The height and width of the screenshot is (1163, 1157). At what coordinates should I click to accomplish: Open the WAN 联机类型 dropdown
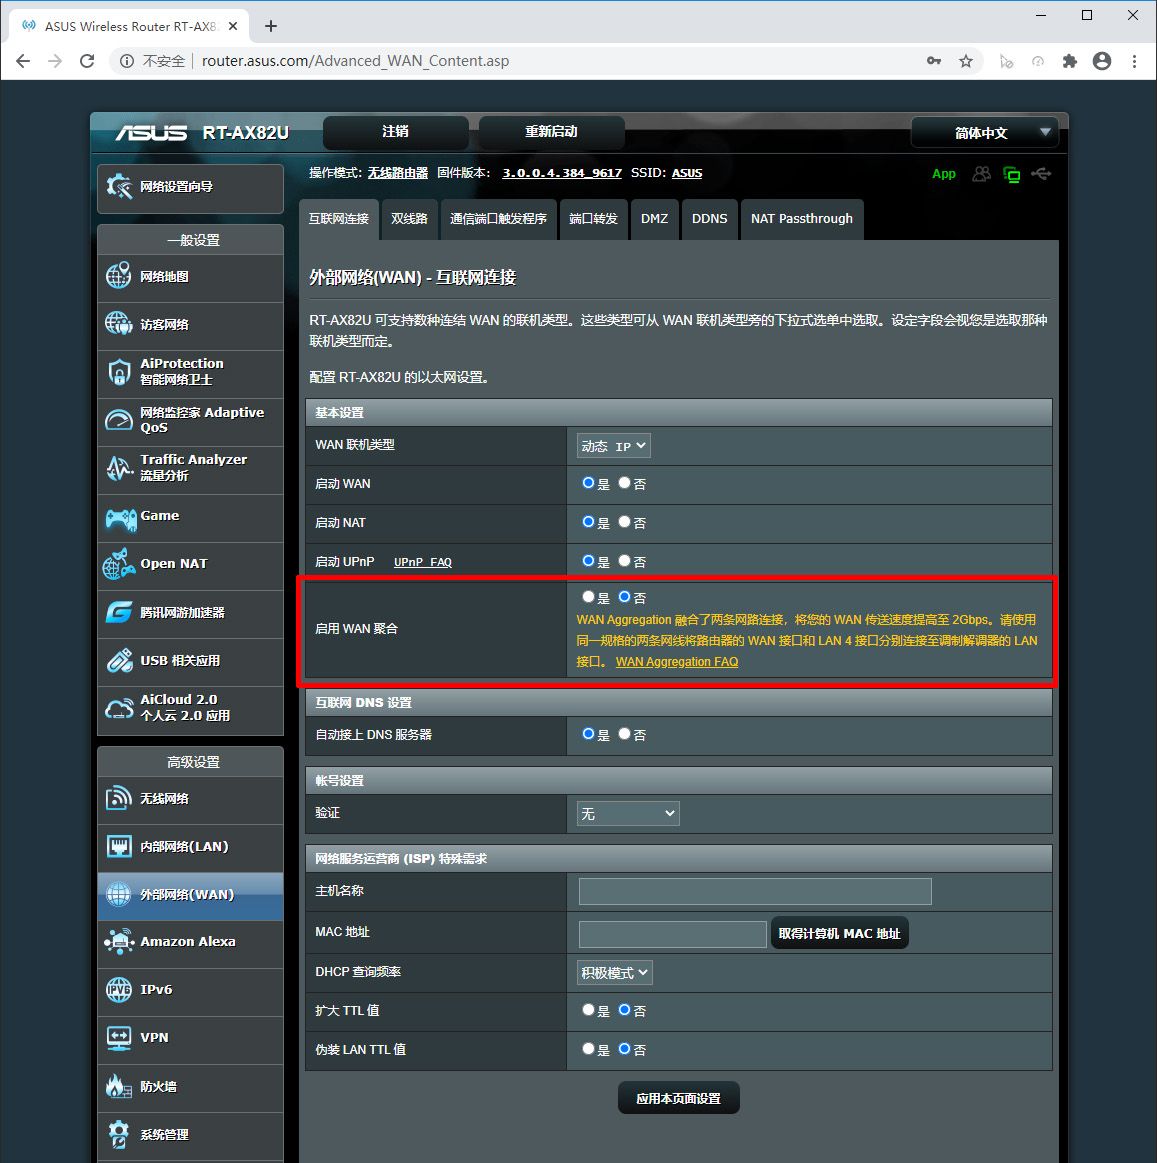[614, 446]
